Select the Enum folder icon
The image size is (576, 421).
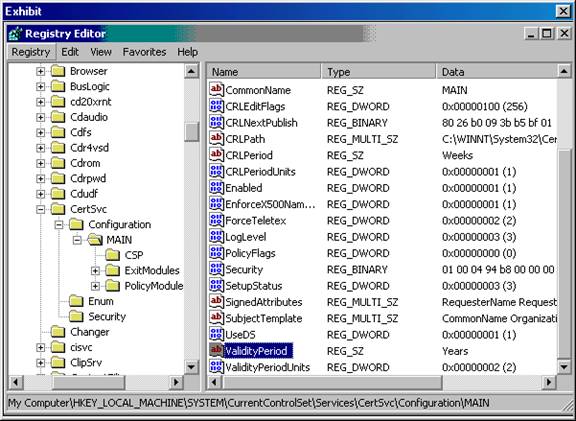(76, 301)
